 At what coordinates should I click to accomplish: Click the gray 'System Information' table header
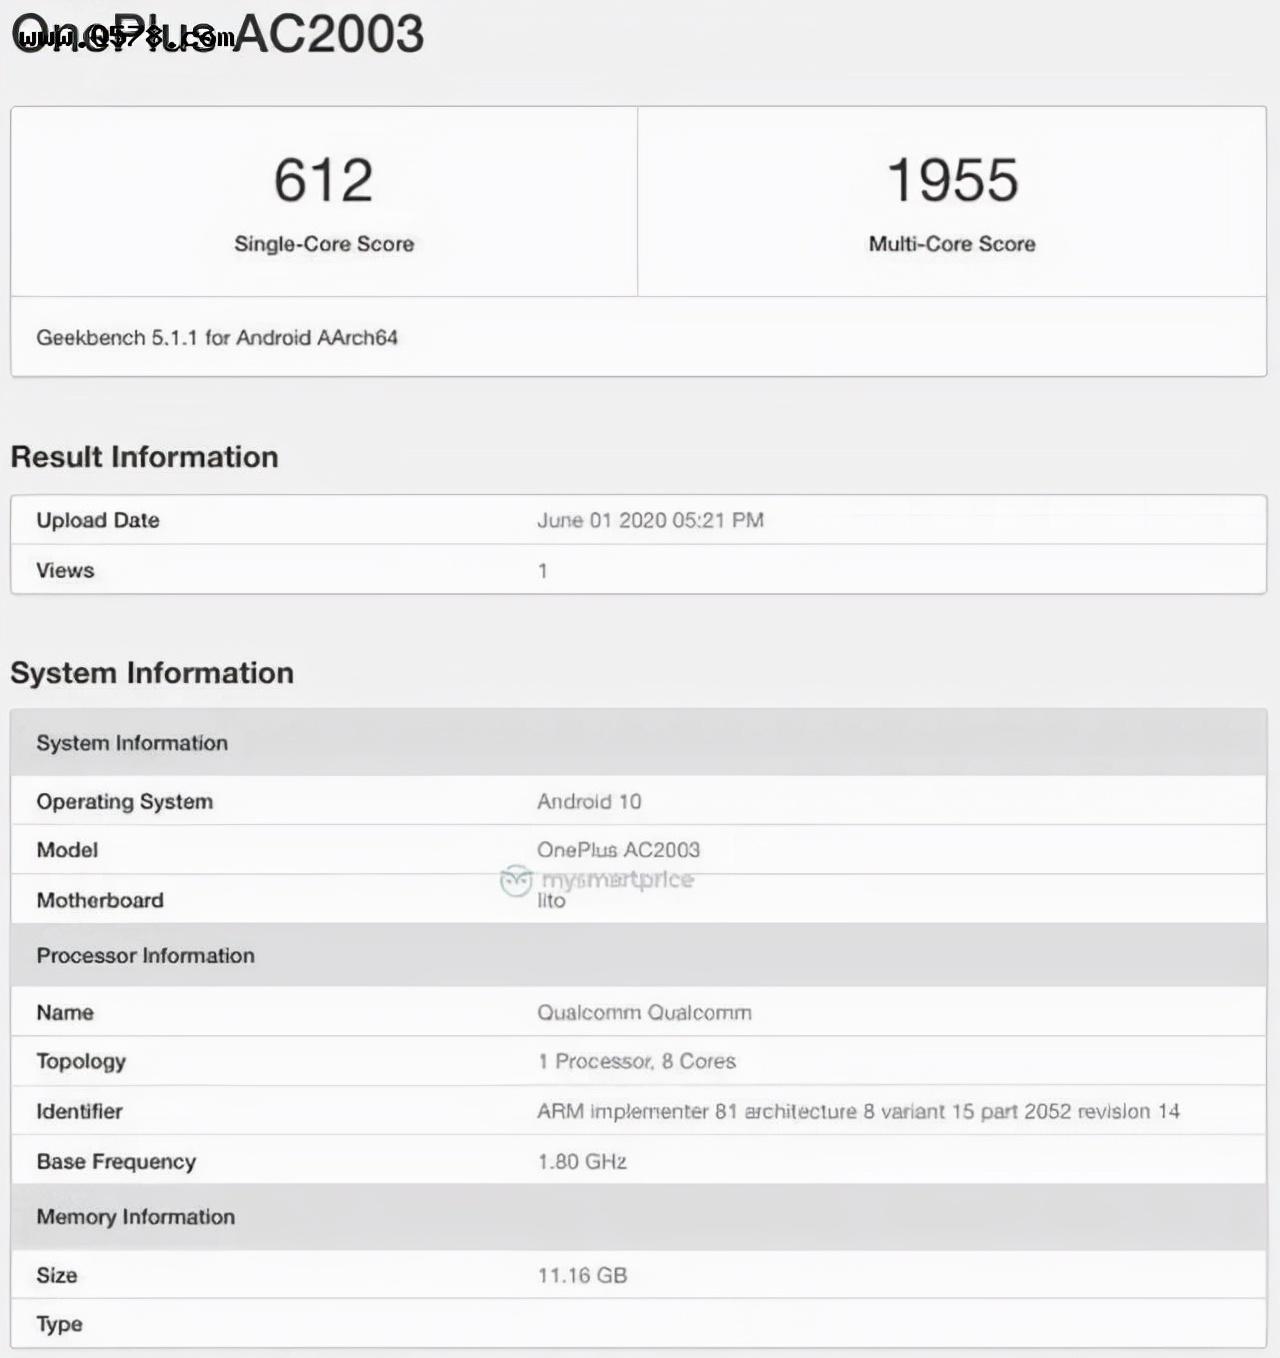pyautogui.click(x=638, y=743)
